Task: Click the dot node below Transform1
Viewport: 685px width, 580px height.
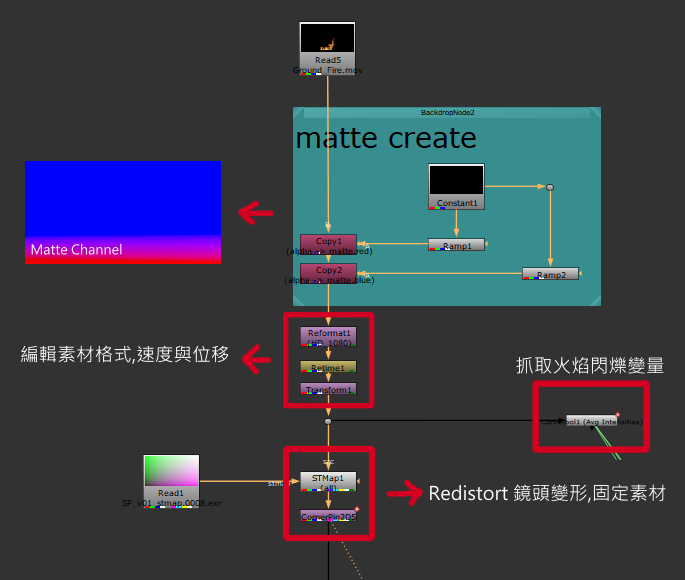Action: tap(328, 421)
